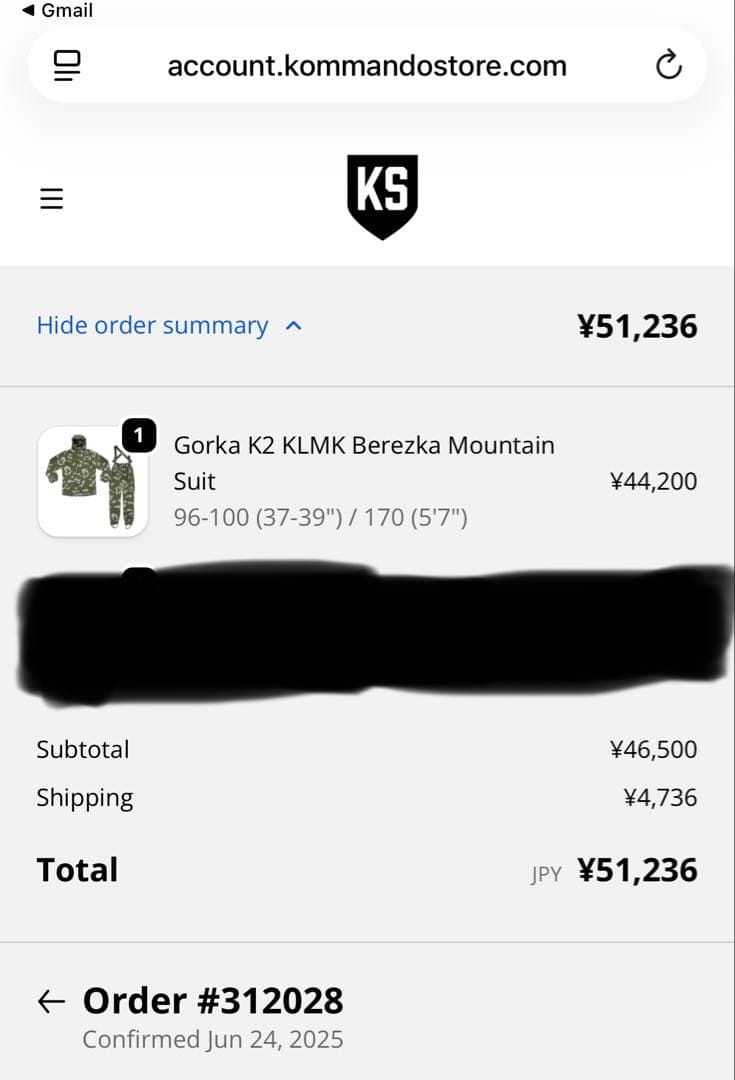
Task: Open the page format menu icon
Action: [x=67, y=66]
